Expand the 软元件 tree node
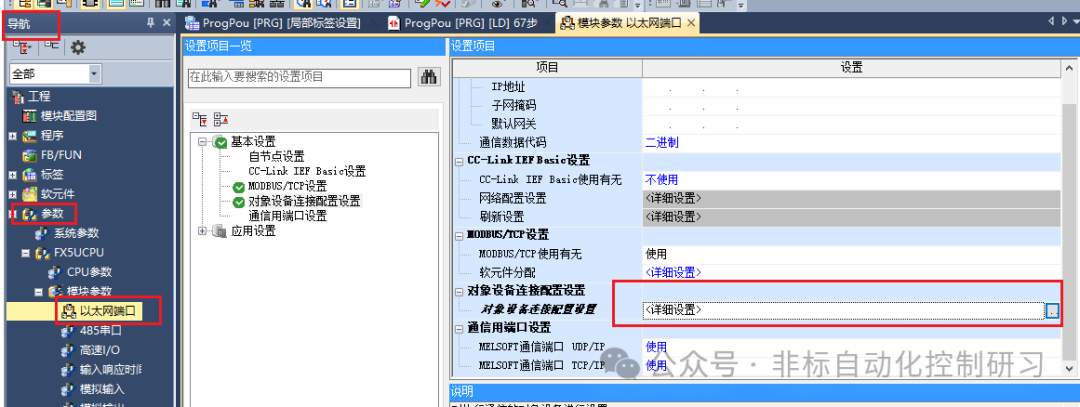Viewport: 1080px width, 407px height. pos(12,194)
